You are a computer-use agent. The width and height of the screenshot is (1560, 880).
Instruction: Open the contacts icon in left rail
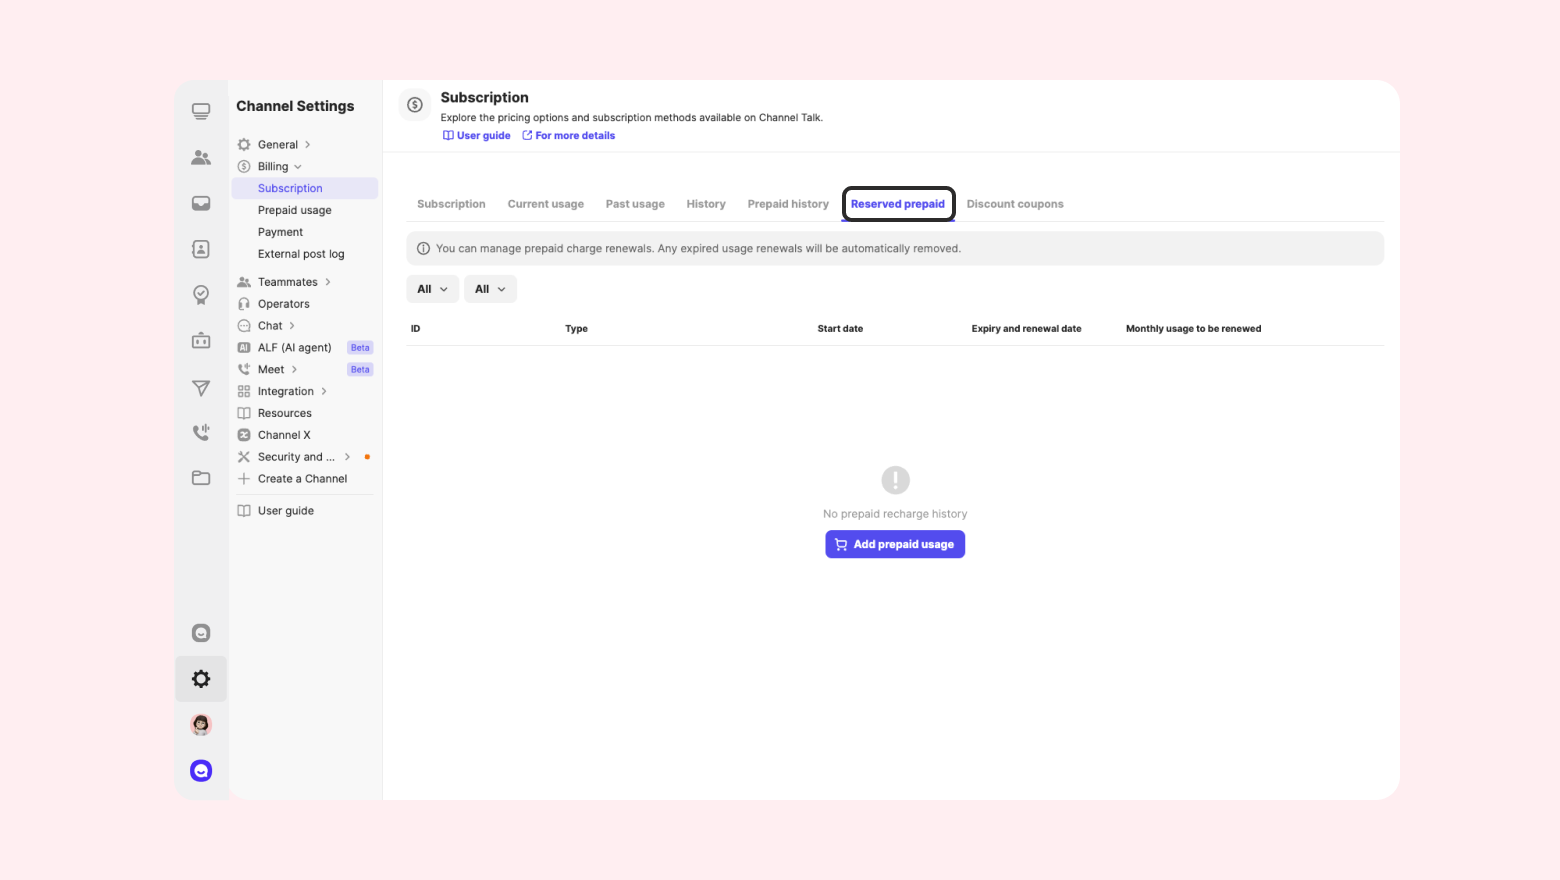tap(201, 249)
